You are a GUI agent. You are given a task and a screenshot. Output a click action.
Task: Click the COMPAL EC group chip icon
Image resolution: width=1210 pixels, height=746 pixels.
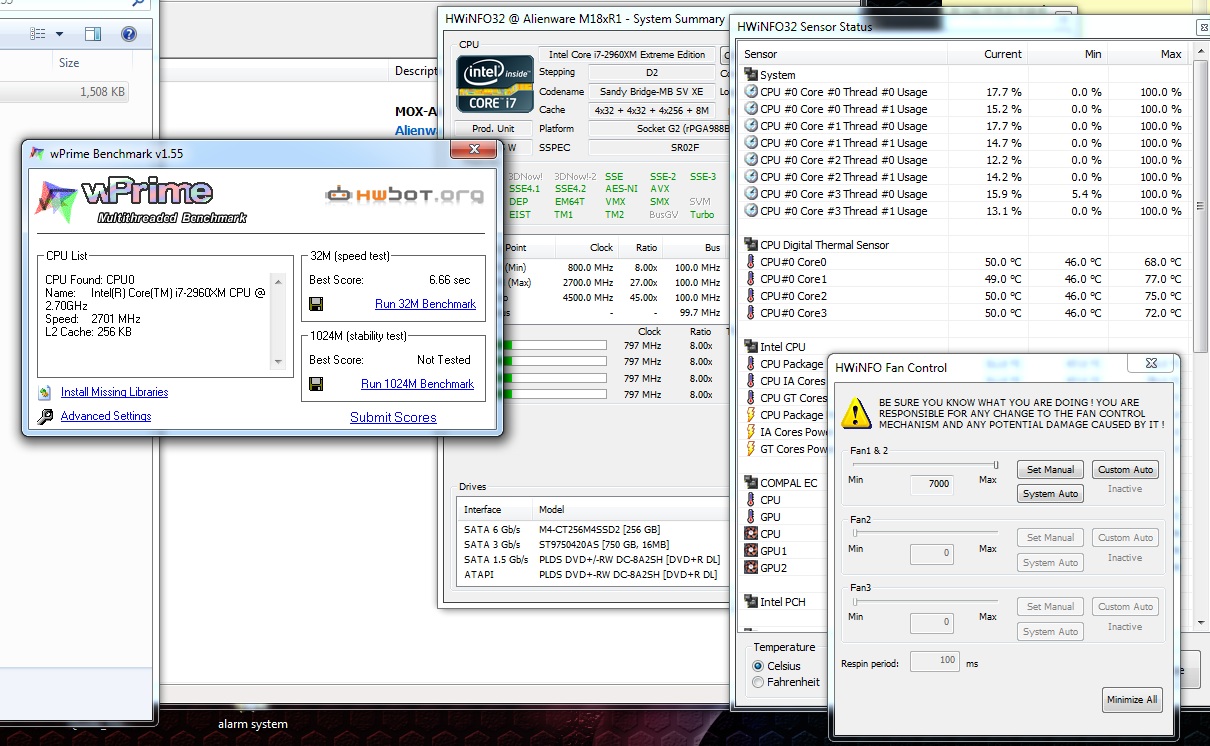coord(751,483)
